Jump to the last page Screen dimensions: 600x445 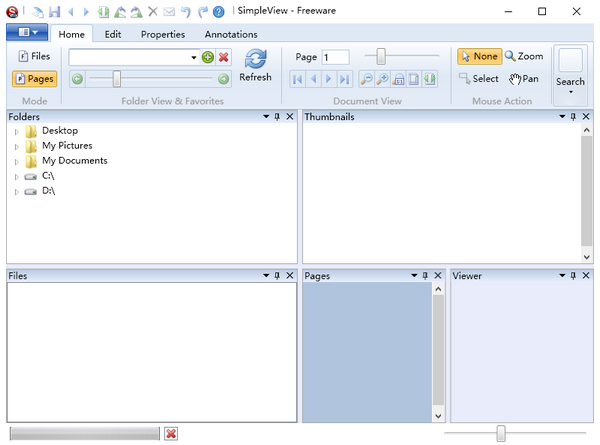point(344,79)
